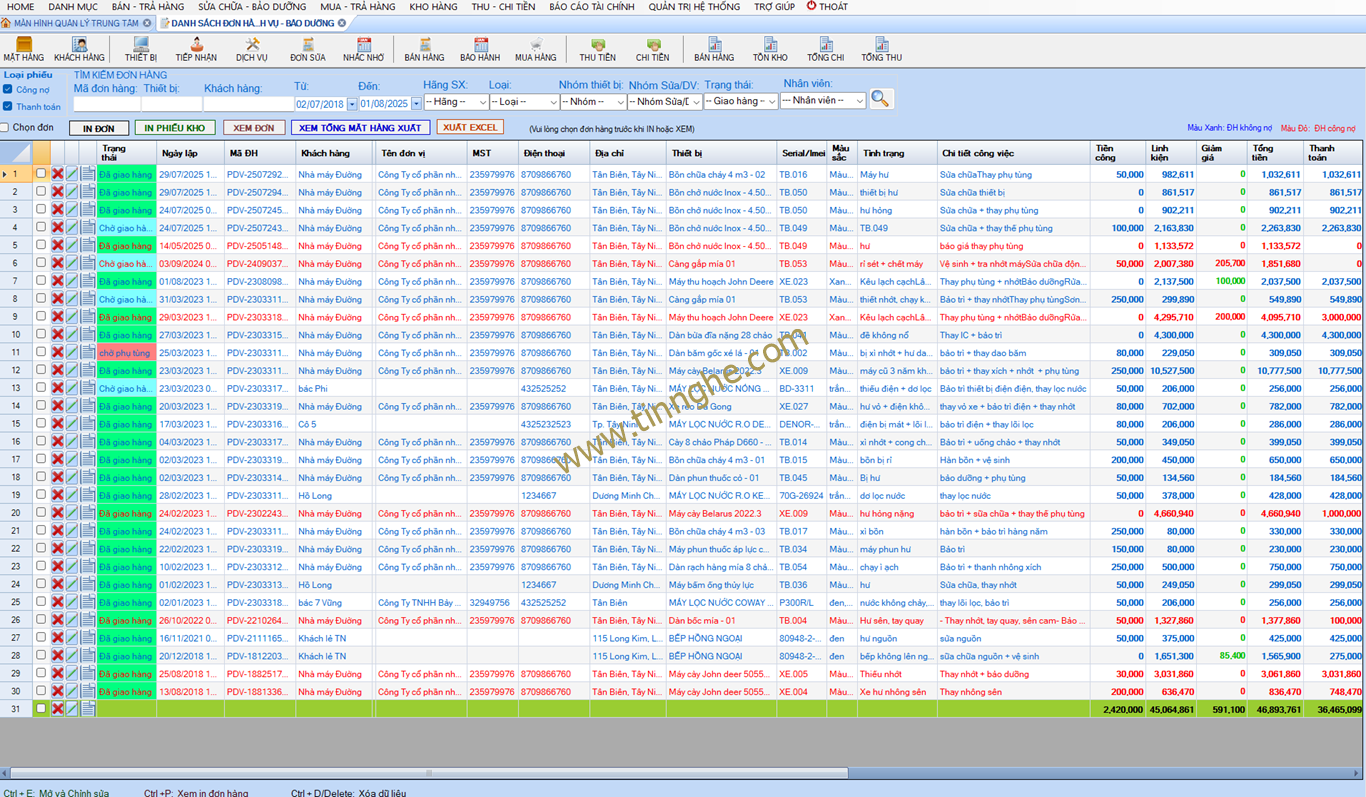Edit order row 3 with pencil icon

tap(72, 210)
